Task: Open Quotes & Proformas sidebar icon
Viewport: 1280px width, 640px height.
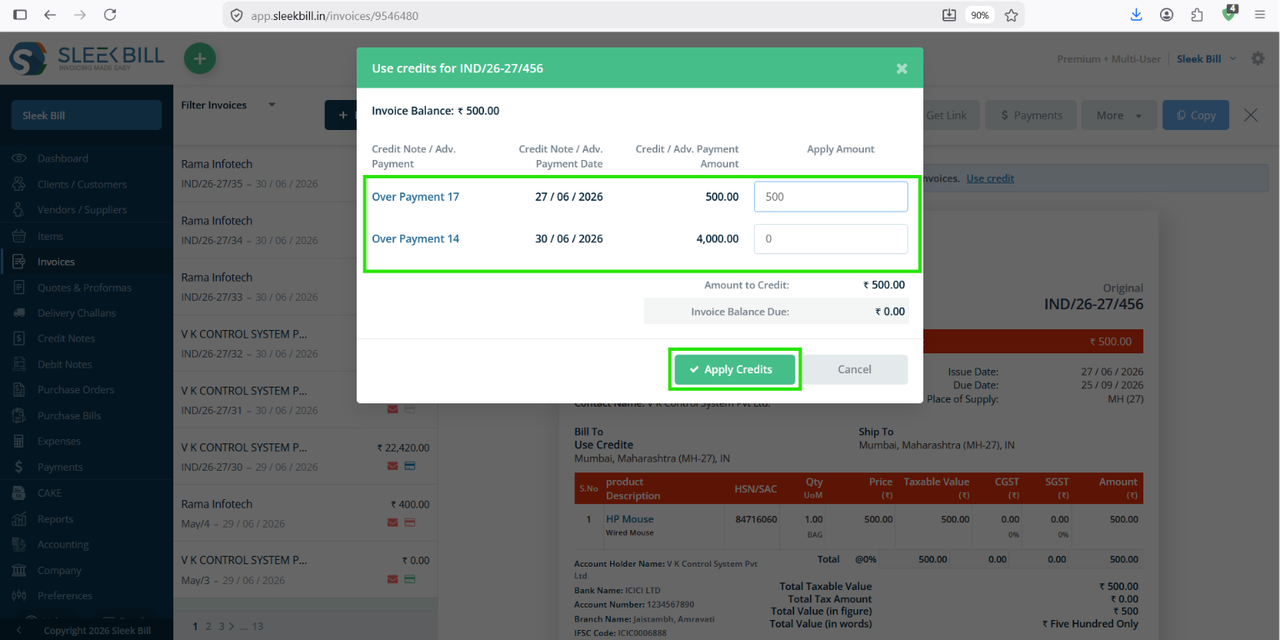Action: 19,287
